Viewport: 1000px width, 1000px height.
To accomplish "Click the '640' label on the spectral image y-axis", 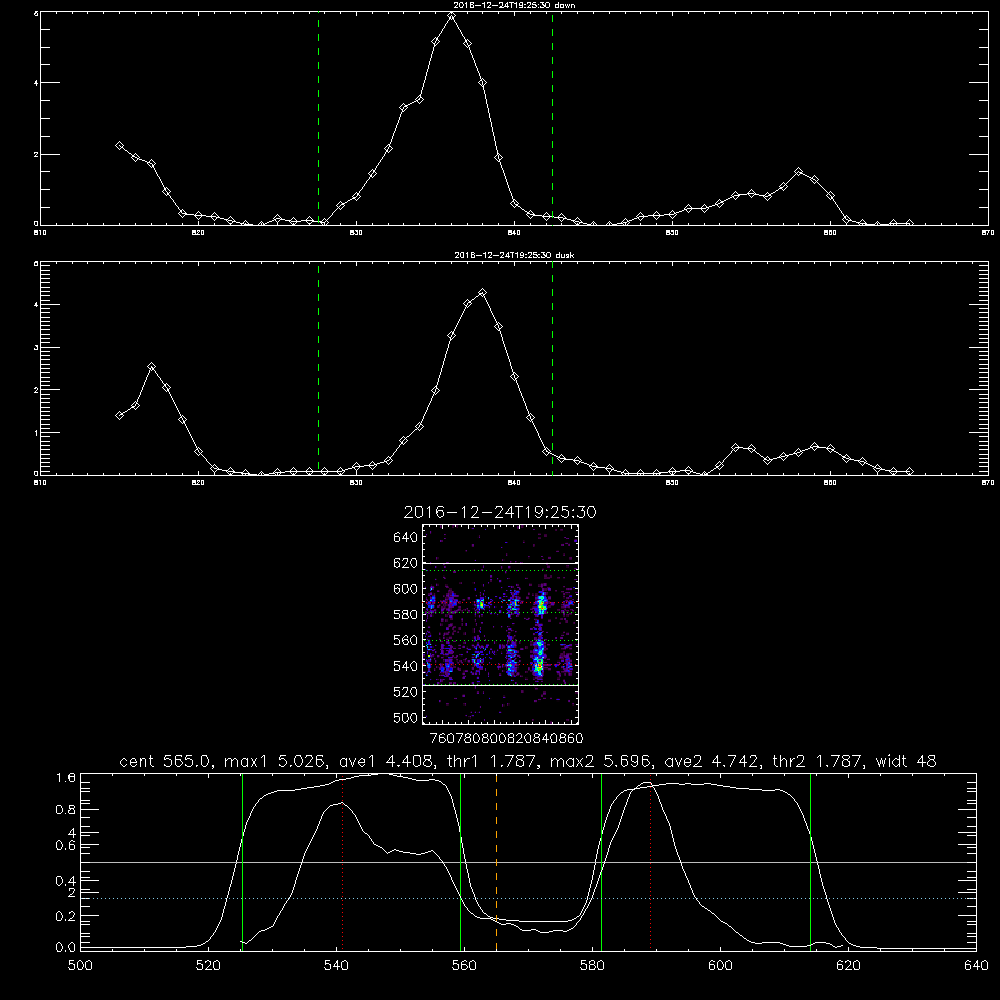I will 406,538.
